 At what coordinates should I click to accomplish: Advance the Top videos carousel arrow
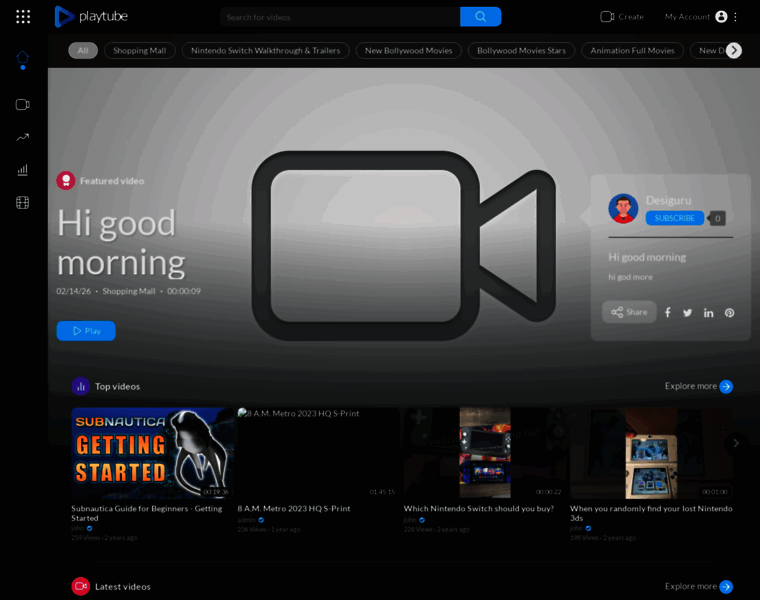click(736, 443)
